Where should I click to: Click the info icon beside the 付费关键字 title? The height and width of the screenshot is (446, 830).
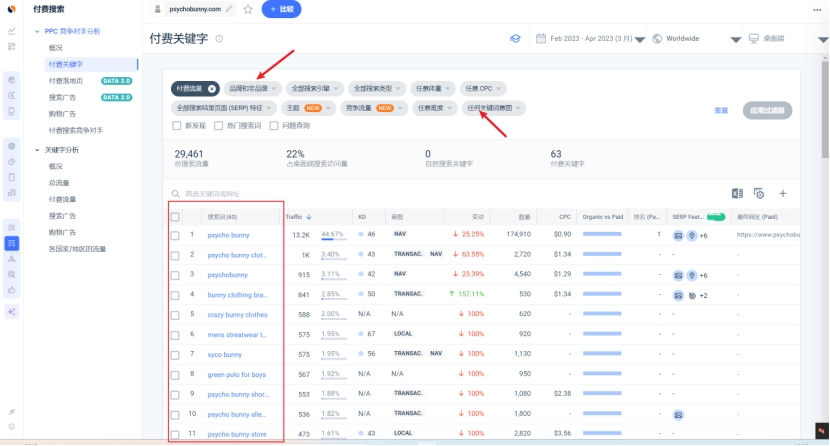[219, 39]
